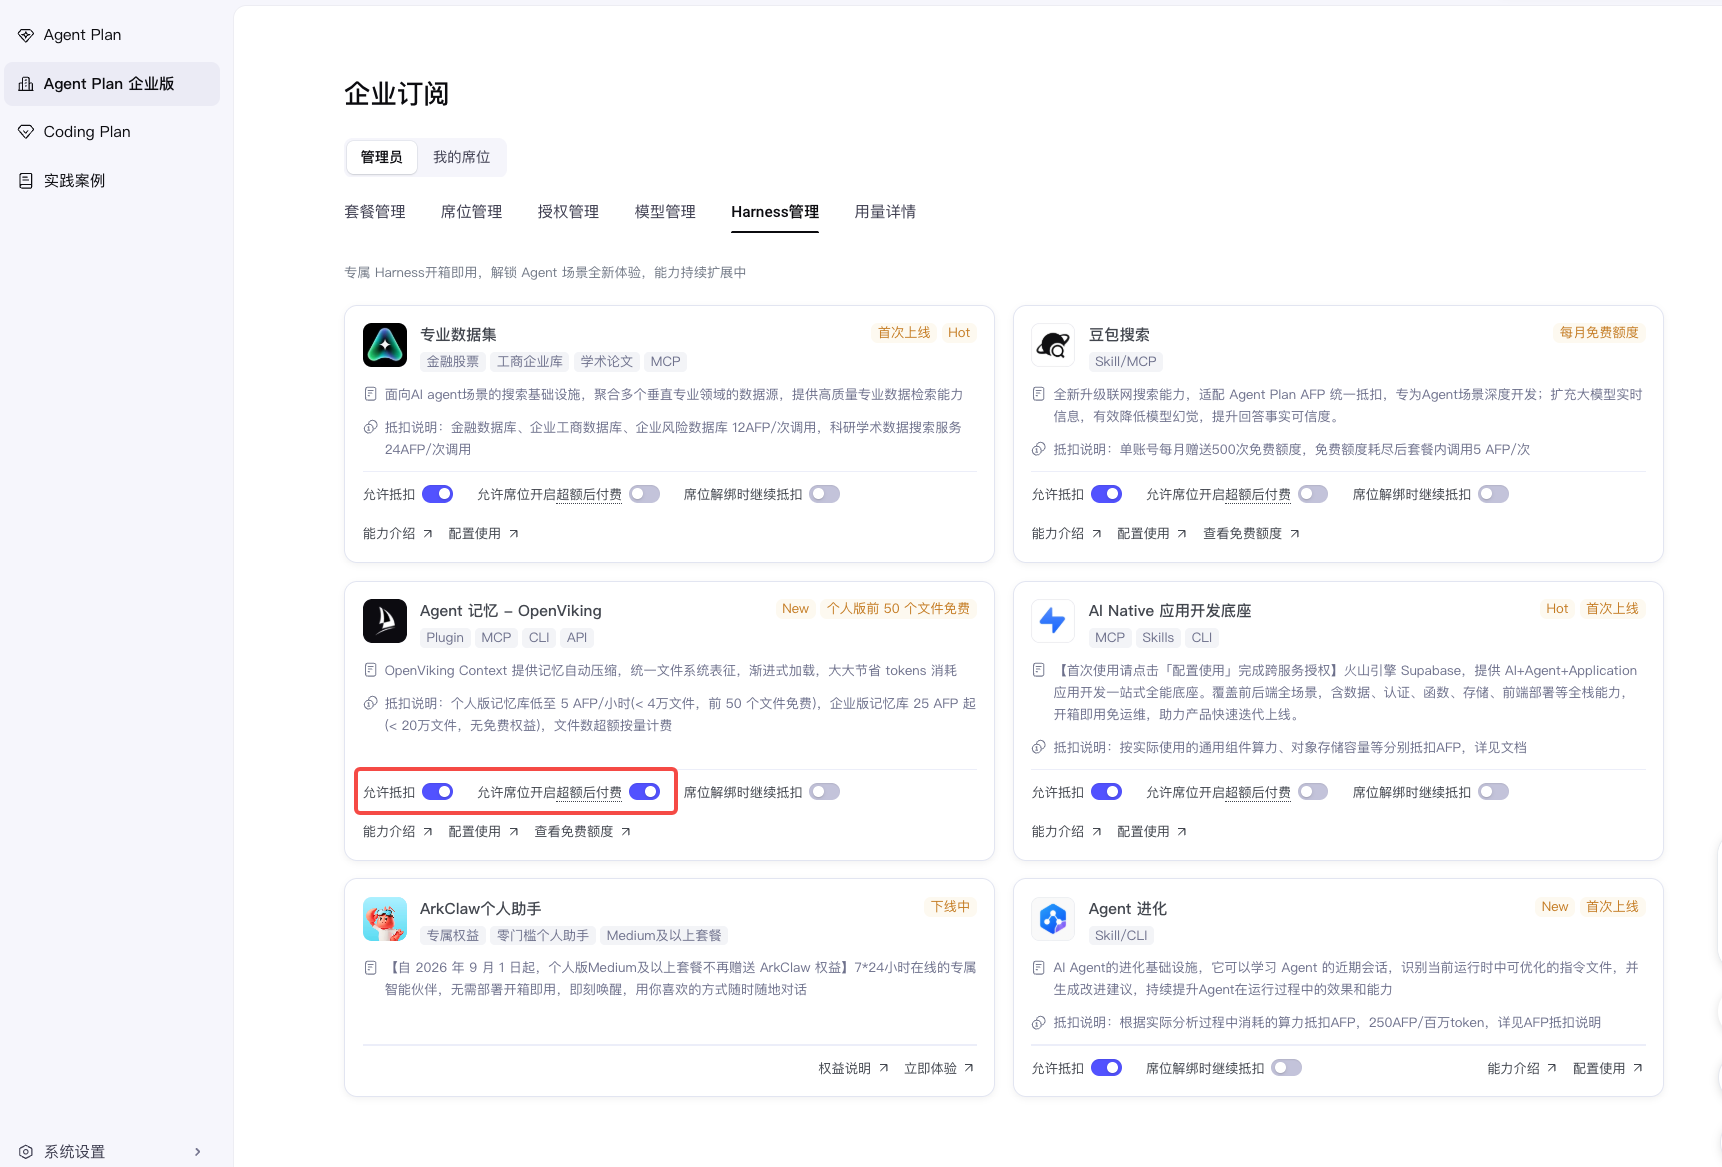Click arrow icon next to 专业数据集 能力介绍
Screen dimensions: 1722x1167
428,534
